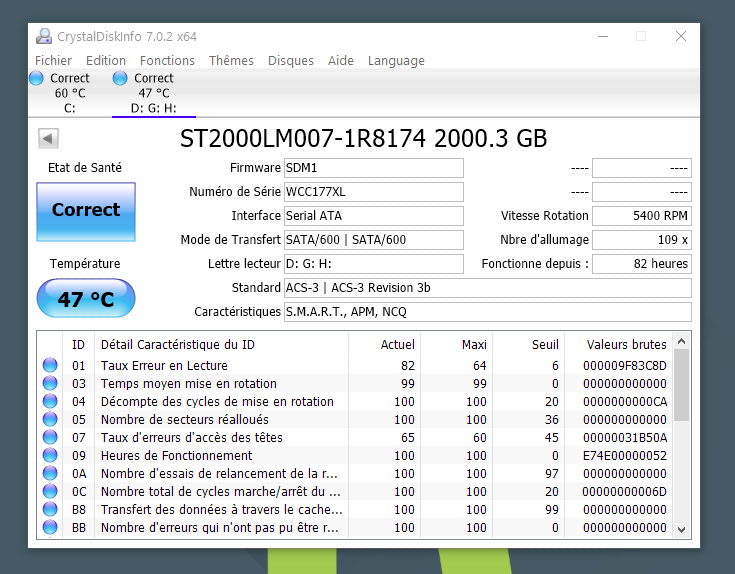The image size is (735, 574).
Task: Open the Edition menu
Action: (x=106, y=60)
